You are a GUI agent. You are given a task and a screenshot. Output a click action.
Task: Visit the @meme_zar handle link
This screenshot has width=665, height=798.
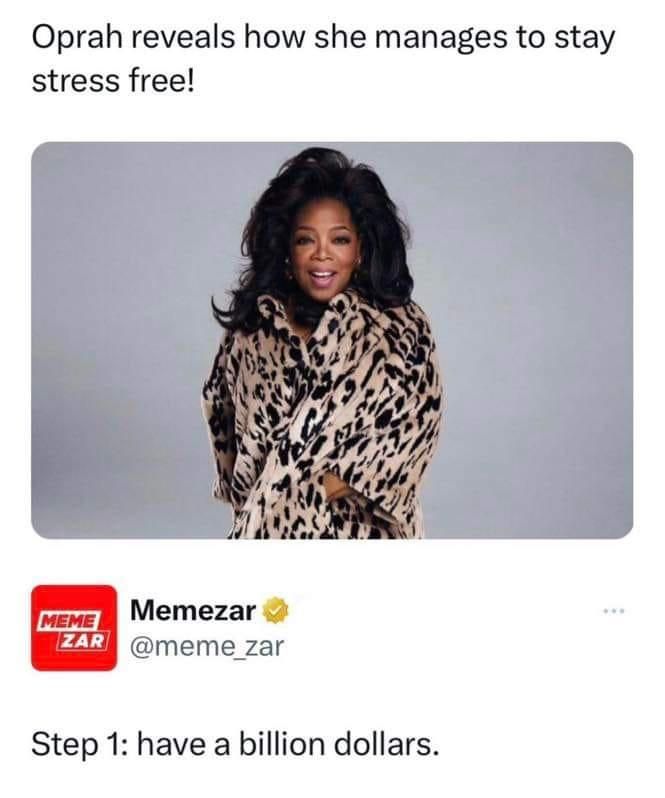coord(207,647)
